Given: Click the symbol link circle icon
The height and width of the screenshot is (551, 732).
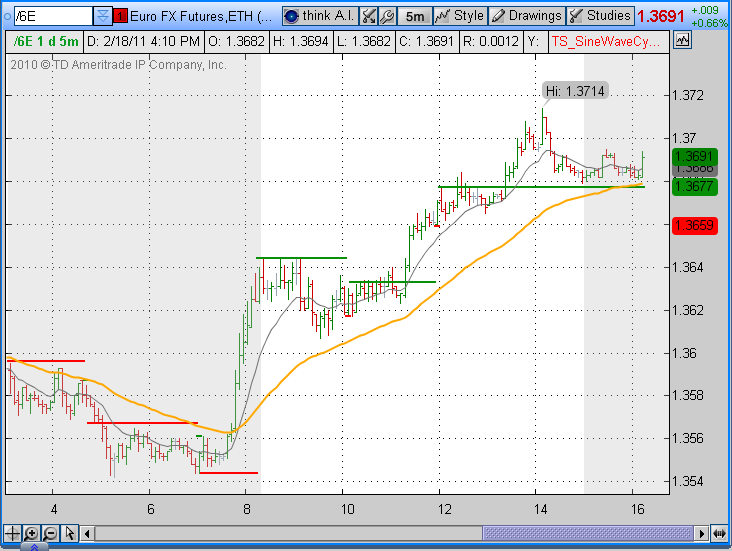Looking at the screenshot, I should [7, 16].
